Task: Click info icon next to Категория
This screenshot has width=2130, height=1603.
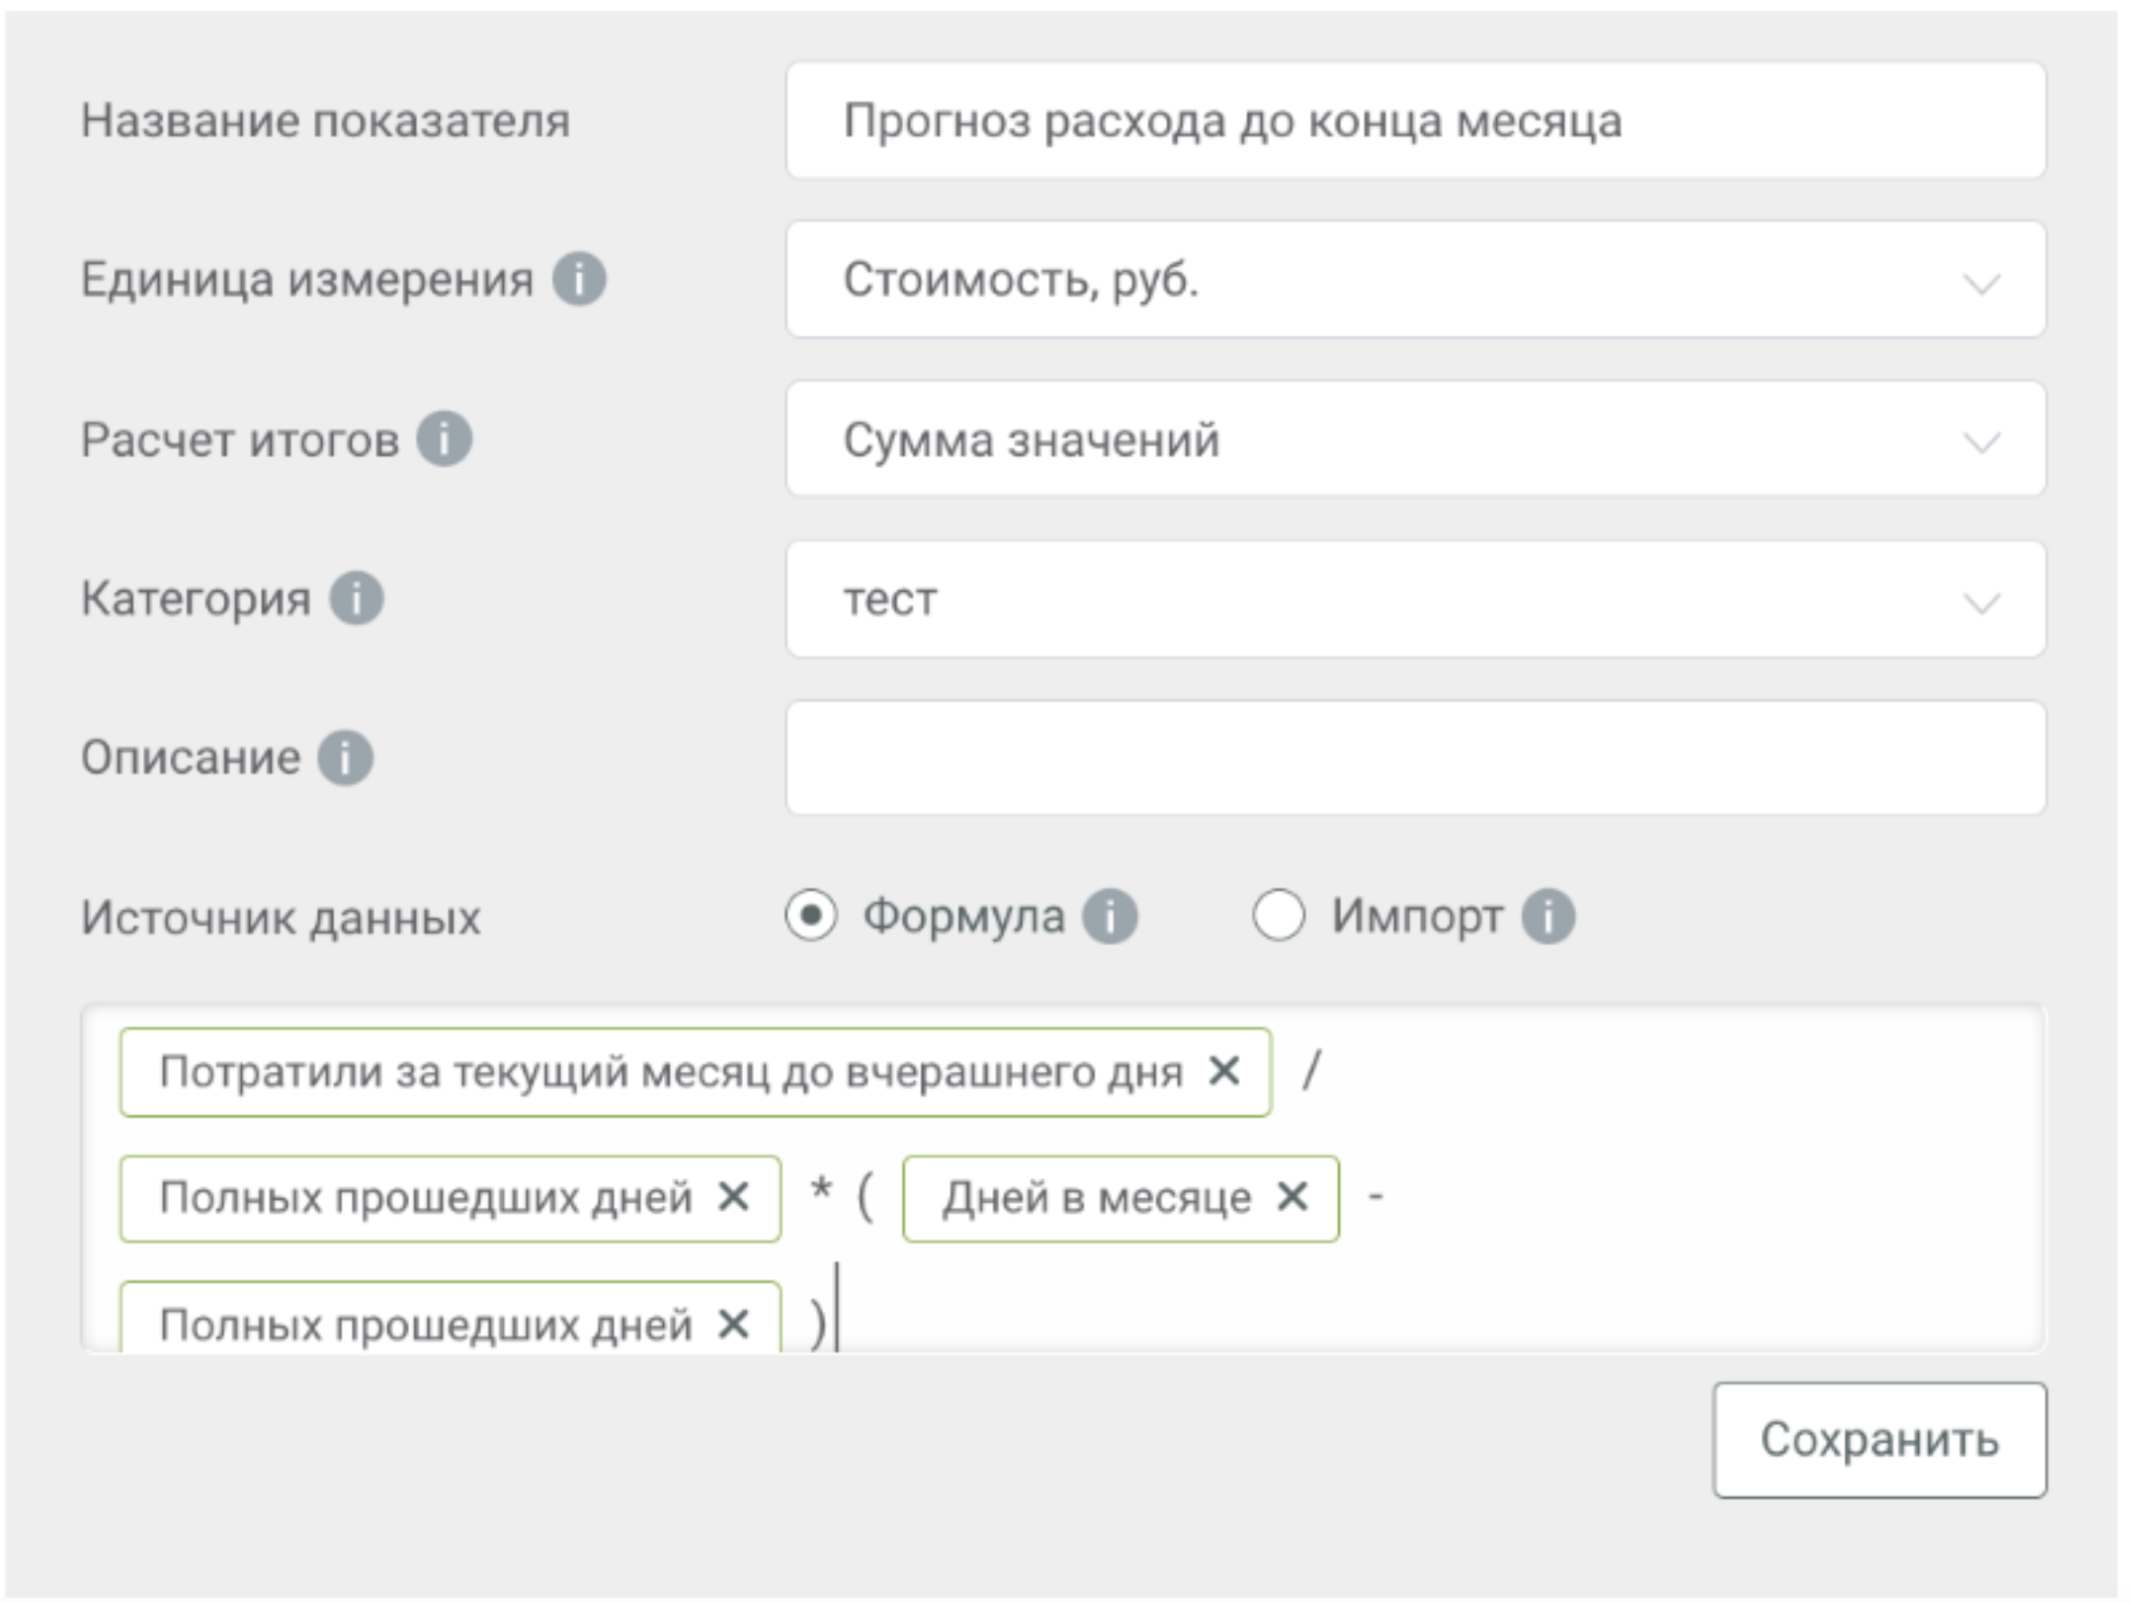Action: (357, 598)
